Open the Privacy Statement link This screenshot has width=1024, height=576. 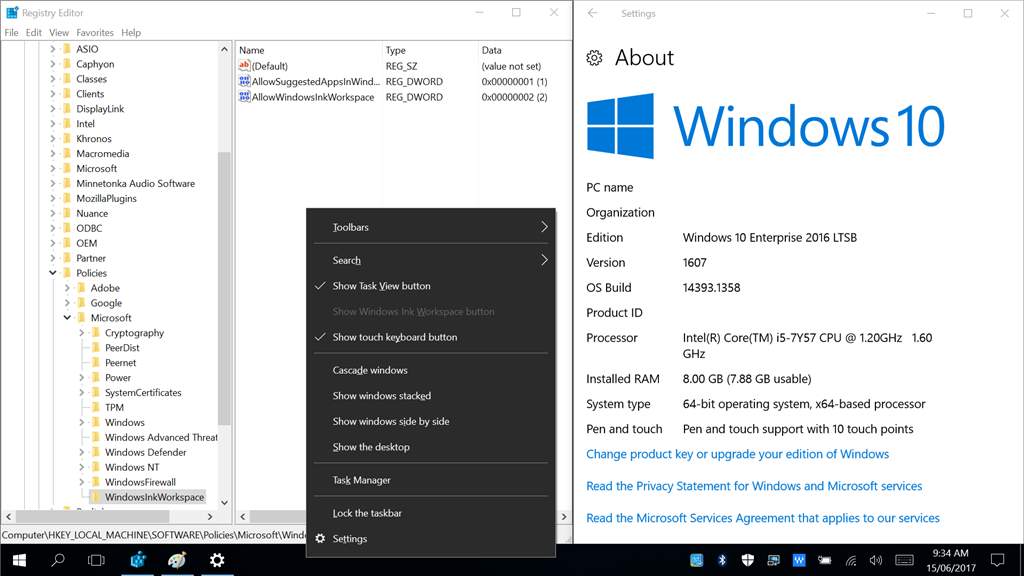[x=754, y=486]
